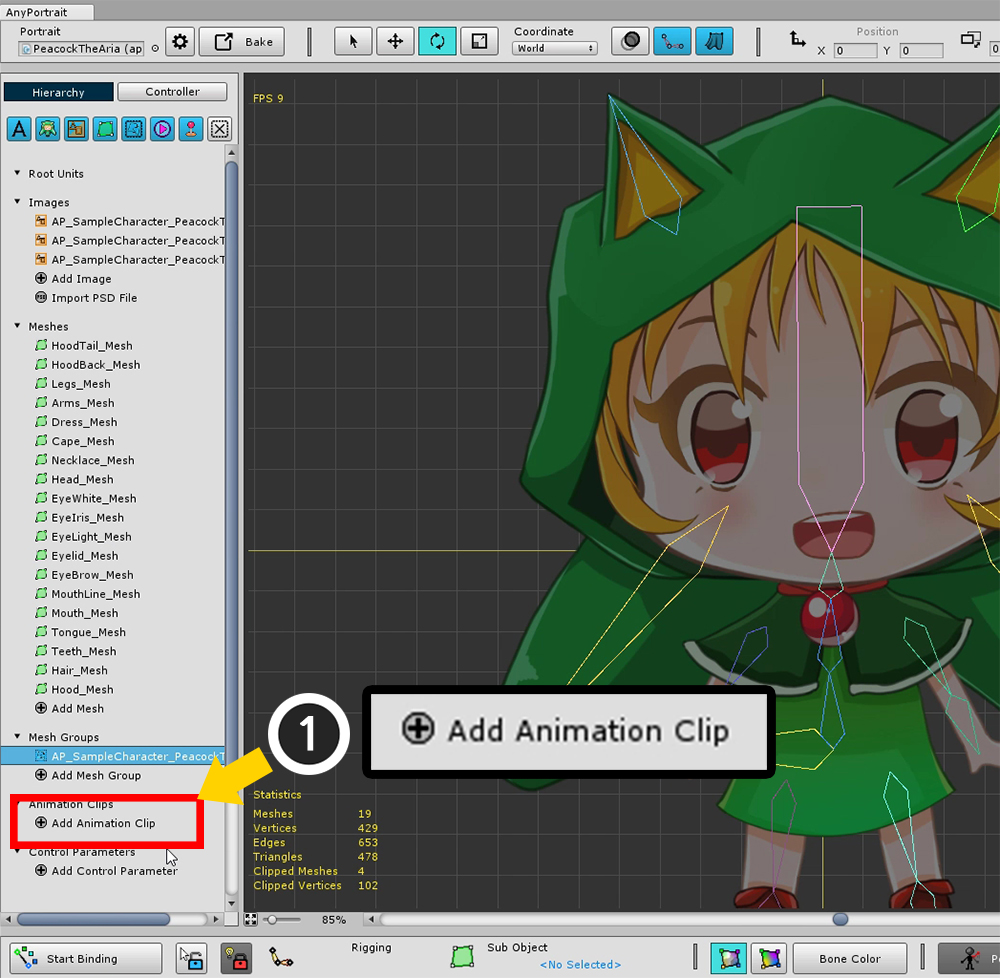Switch to the Controller tab

[x=172, y=92]
